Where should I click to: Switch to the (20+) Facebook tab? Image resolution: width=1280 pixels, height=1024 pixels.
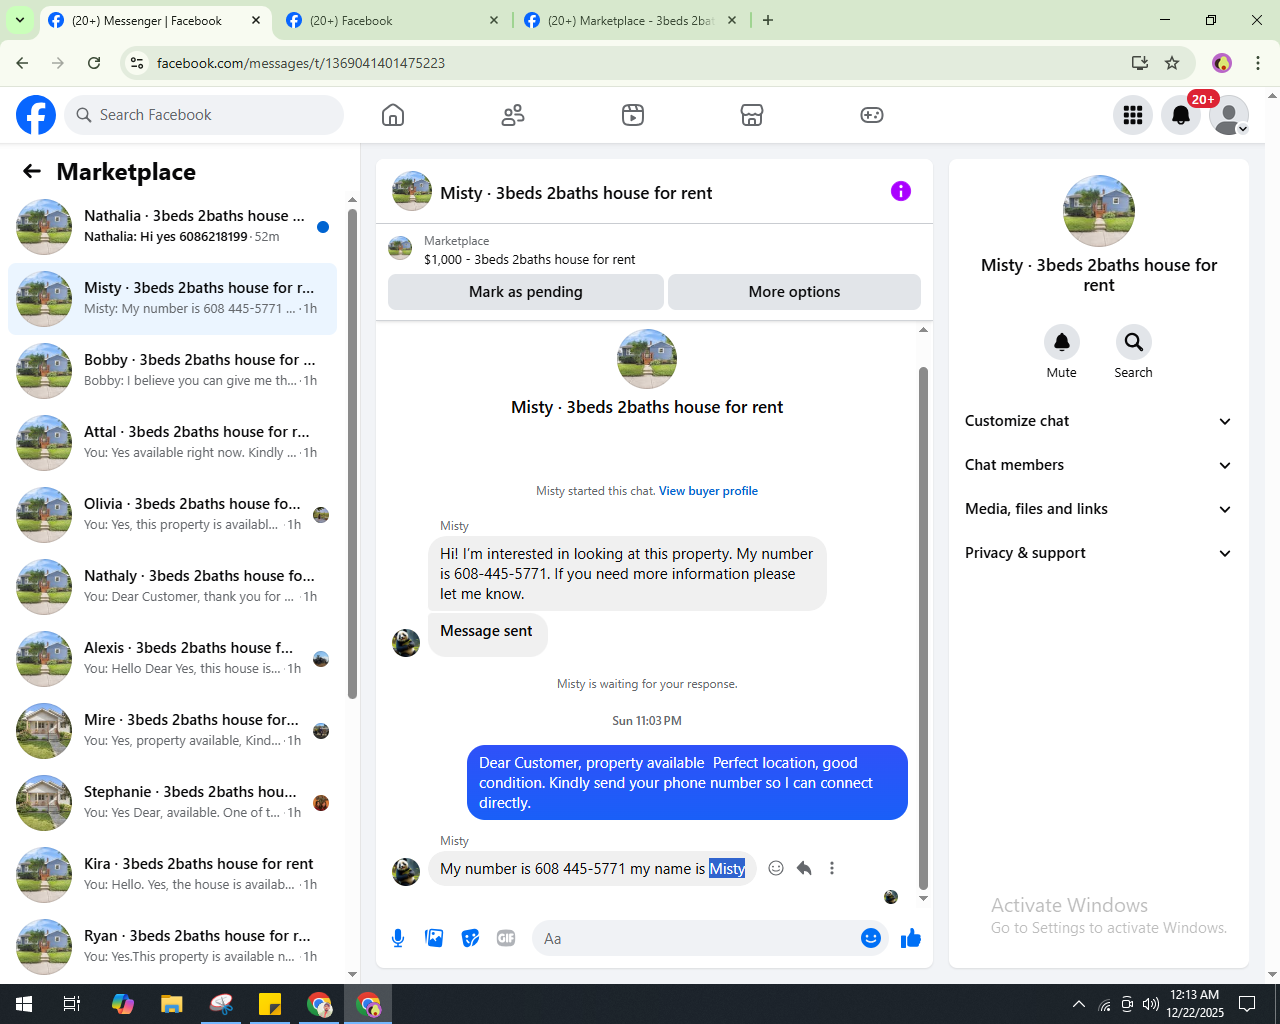[392, 20]
